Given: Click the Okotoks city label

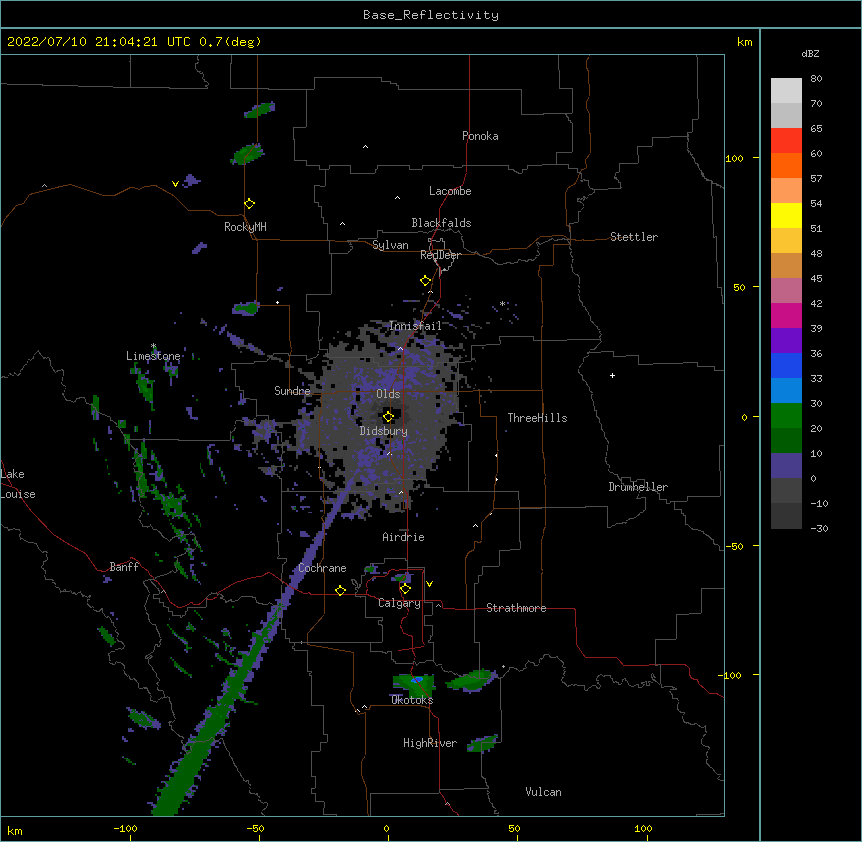Looking at the screenshot, I should tap(412, 700).
